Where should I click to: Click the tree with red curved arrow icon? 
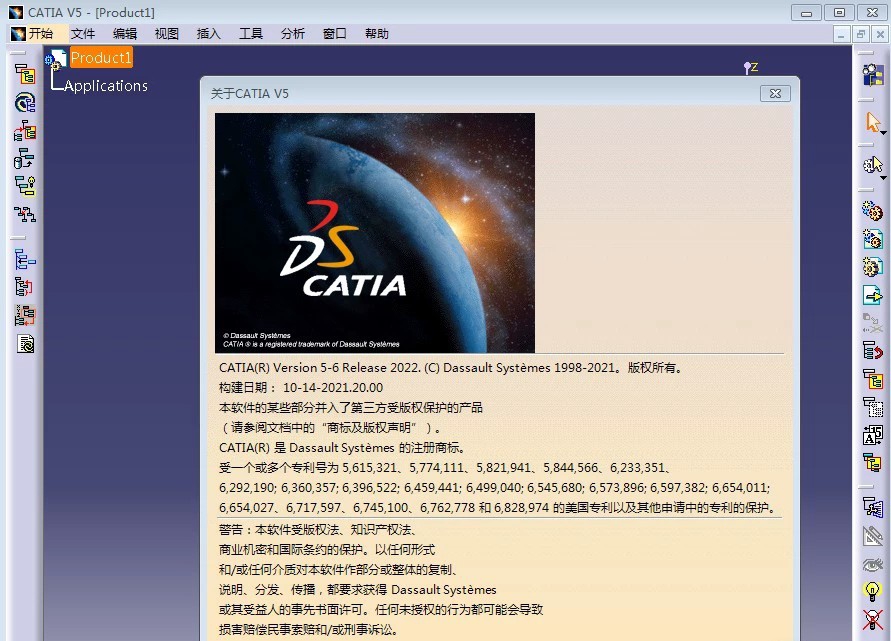873,351
